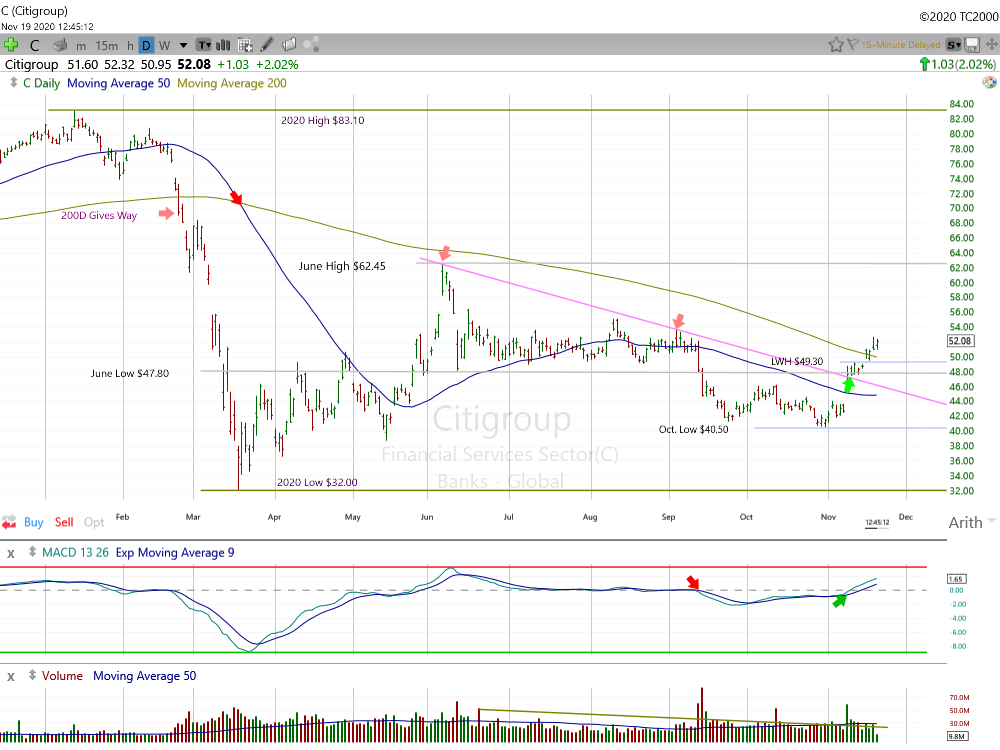Click the MACD 13 26 label
The image size is (1000, 750).
coord(75,552)
